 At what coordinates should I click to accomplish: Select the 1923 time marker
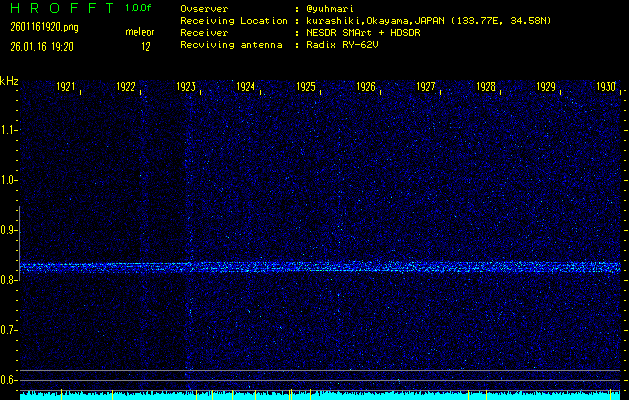pos(186,87)
